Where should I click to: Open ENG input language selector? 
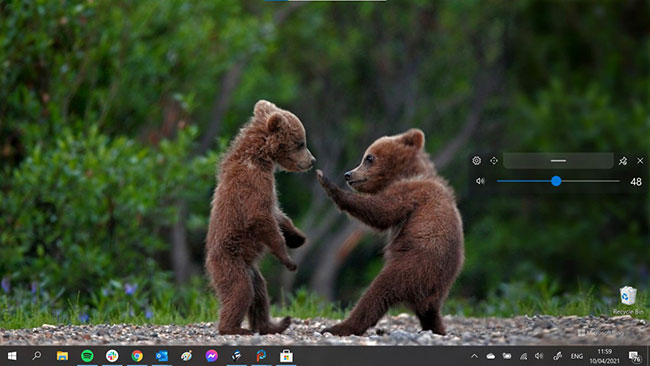[x=577, y=356]
